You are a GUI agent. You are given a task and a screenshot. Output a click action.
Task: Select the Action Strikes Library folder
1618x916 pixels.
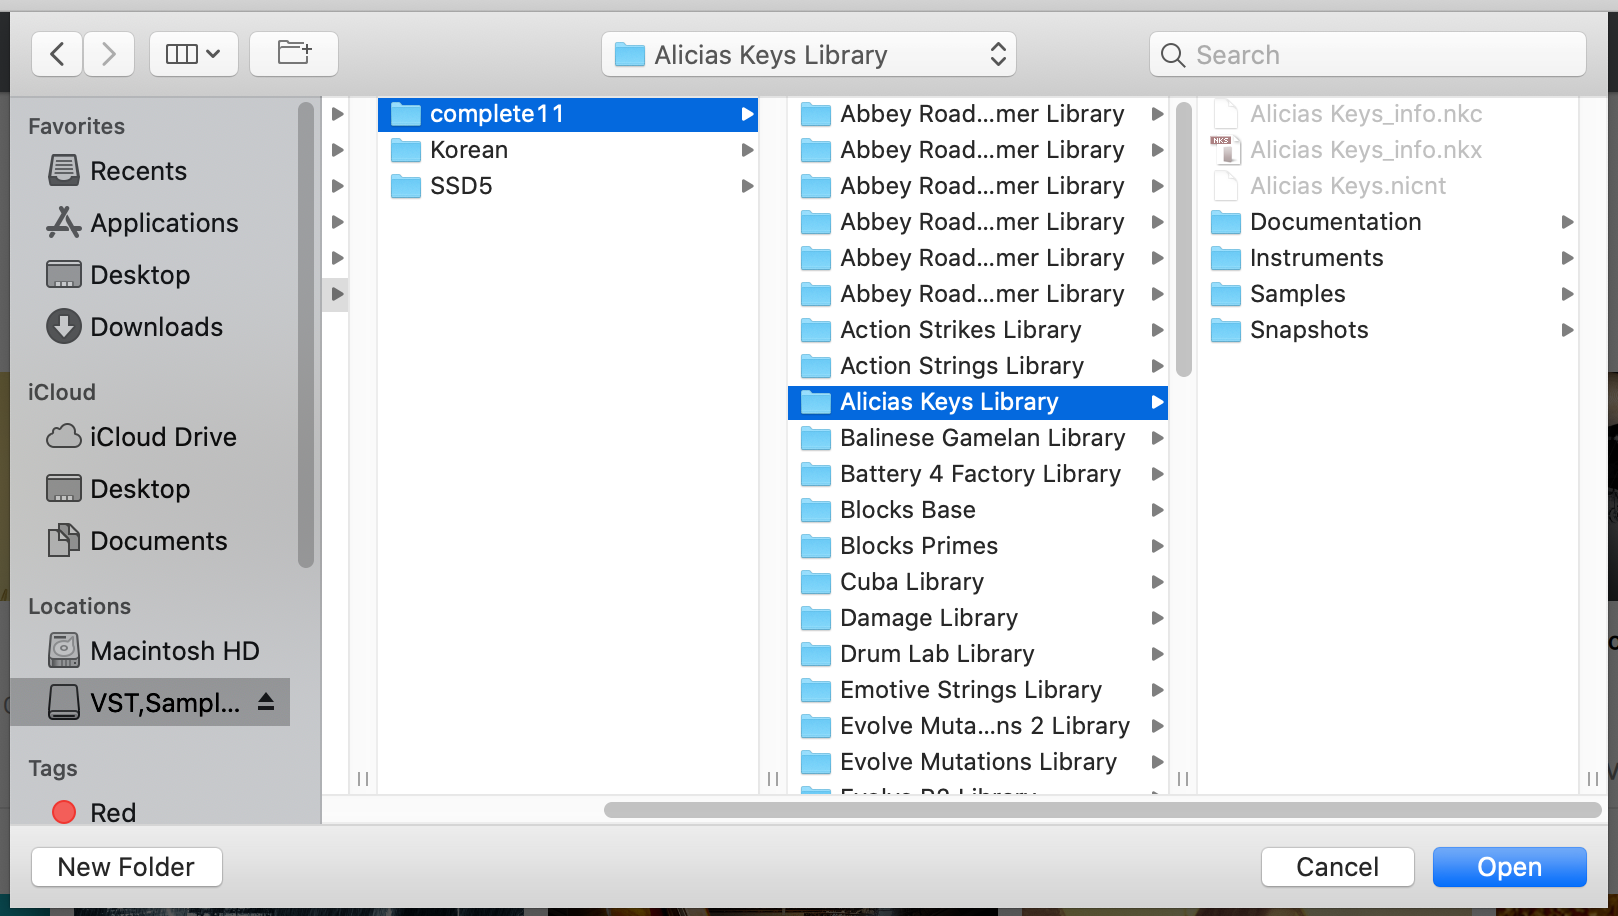click(978, 330)
